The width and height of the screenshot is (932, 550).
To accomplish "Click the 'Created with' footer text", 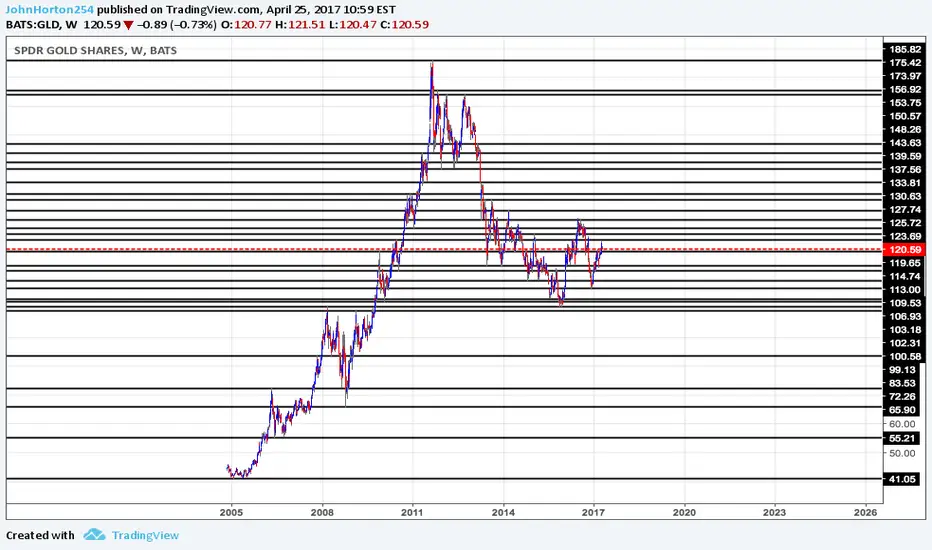I will 40,535.
